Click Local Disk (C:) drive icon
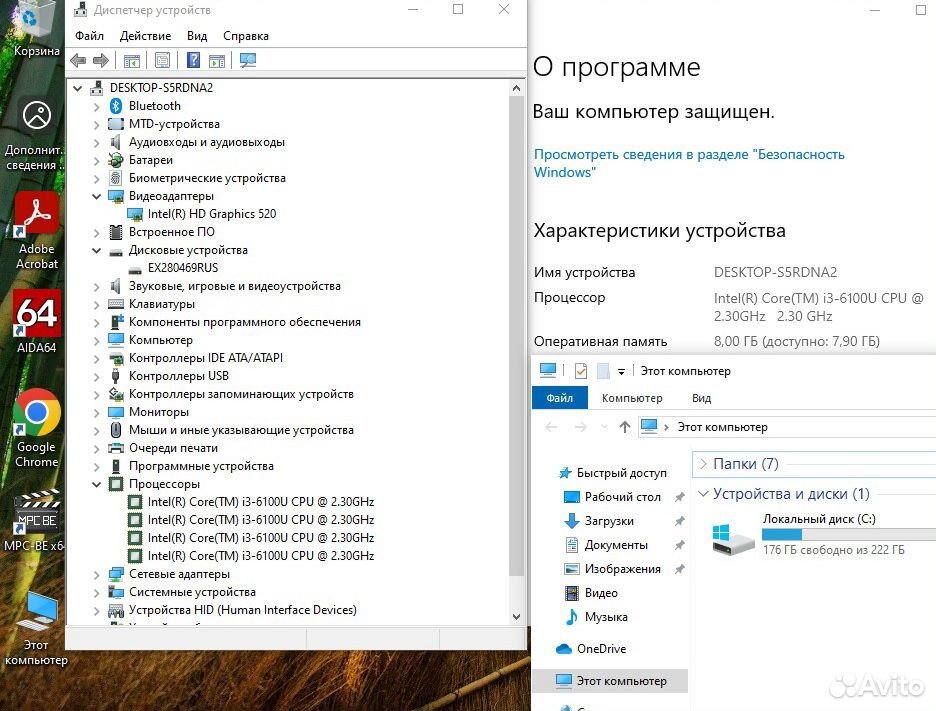Image resolution: width=936 pixels, height=711 pixels. pyautogui.click(x=733, y=538)
